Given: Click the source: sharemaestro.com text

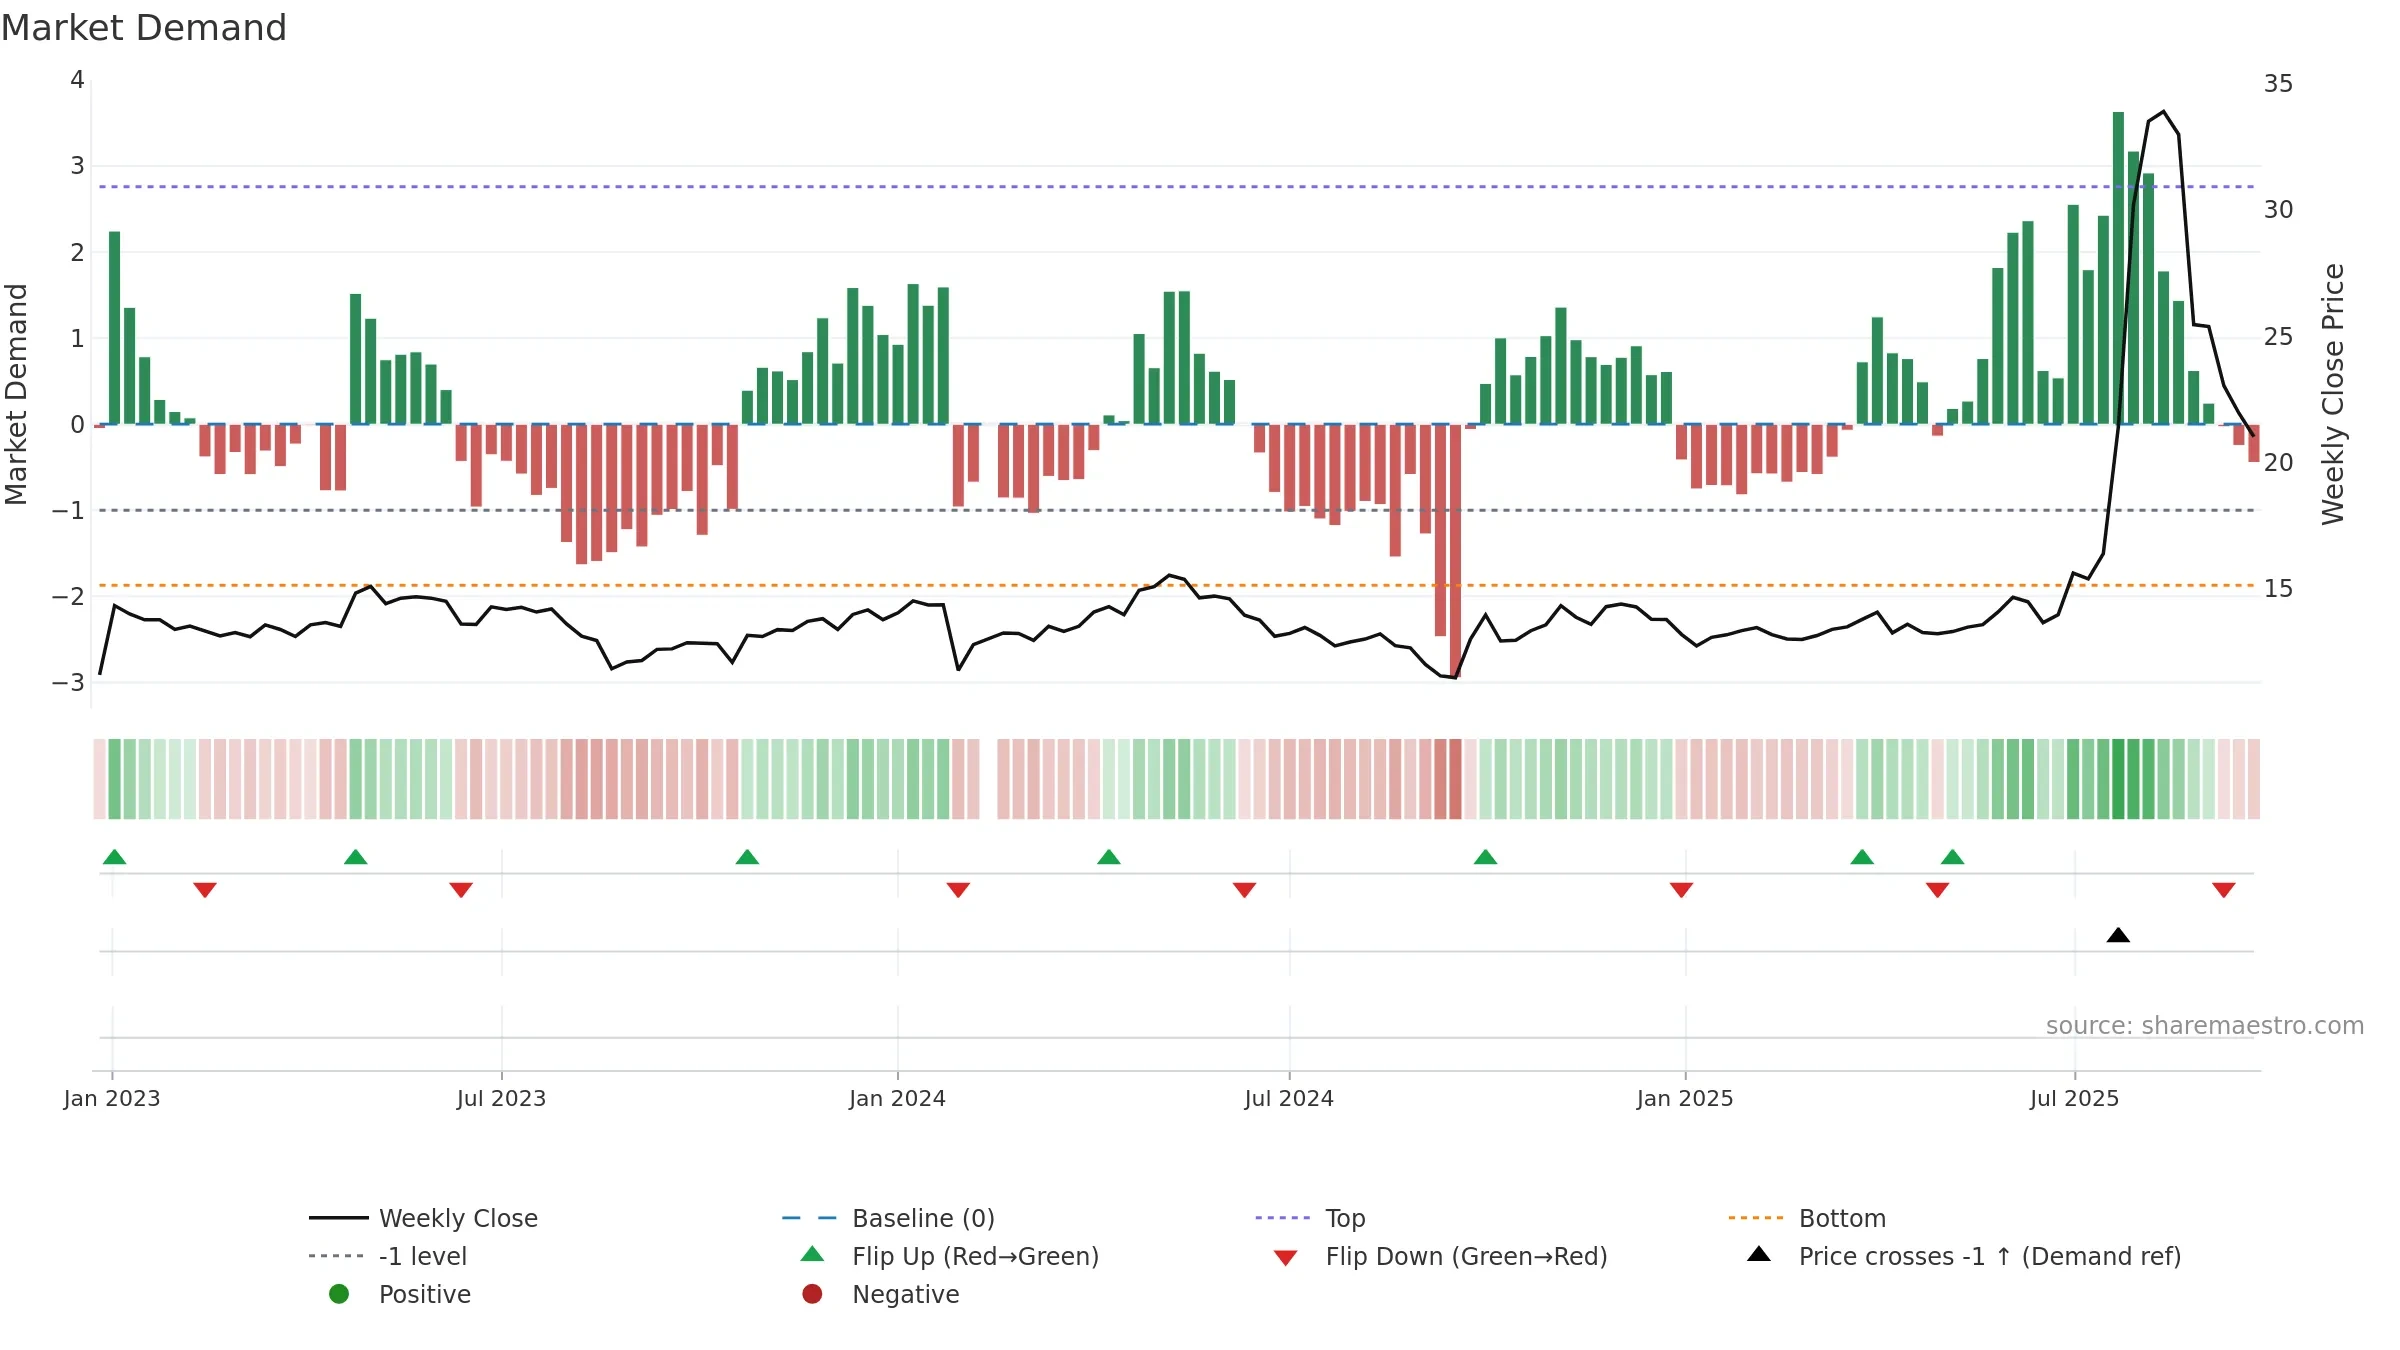Looking at the screenshot, I should point(2205,1026).
